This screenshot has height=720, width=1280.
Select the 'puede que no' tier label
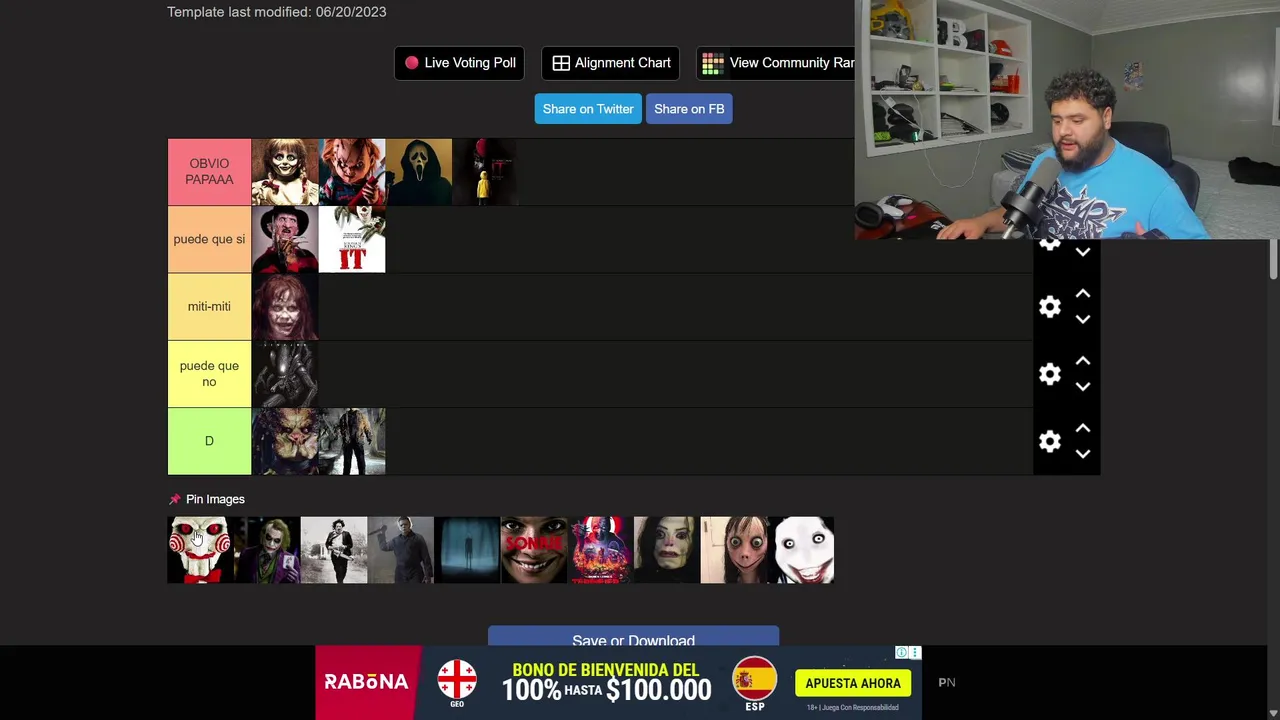click(209, 374)
